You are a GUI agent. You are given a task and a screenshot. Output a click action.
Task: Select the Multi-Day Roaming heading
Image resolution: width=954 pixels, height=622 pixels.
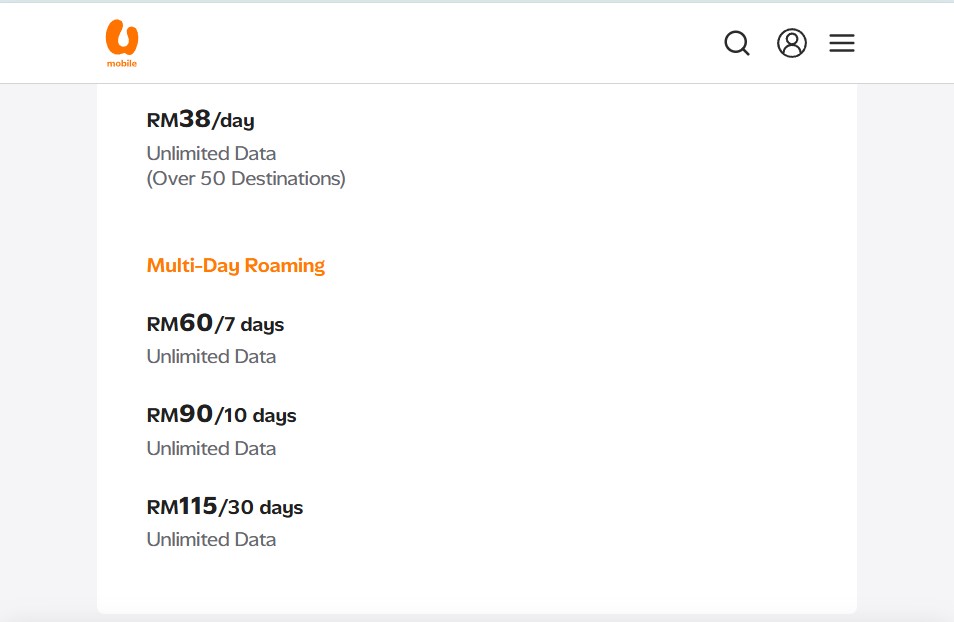point(236,265)
